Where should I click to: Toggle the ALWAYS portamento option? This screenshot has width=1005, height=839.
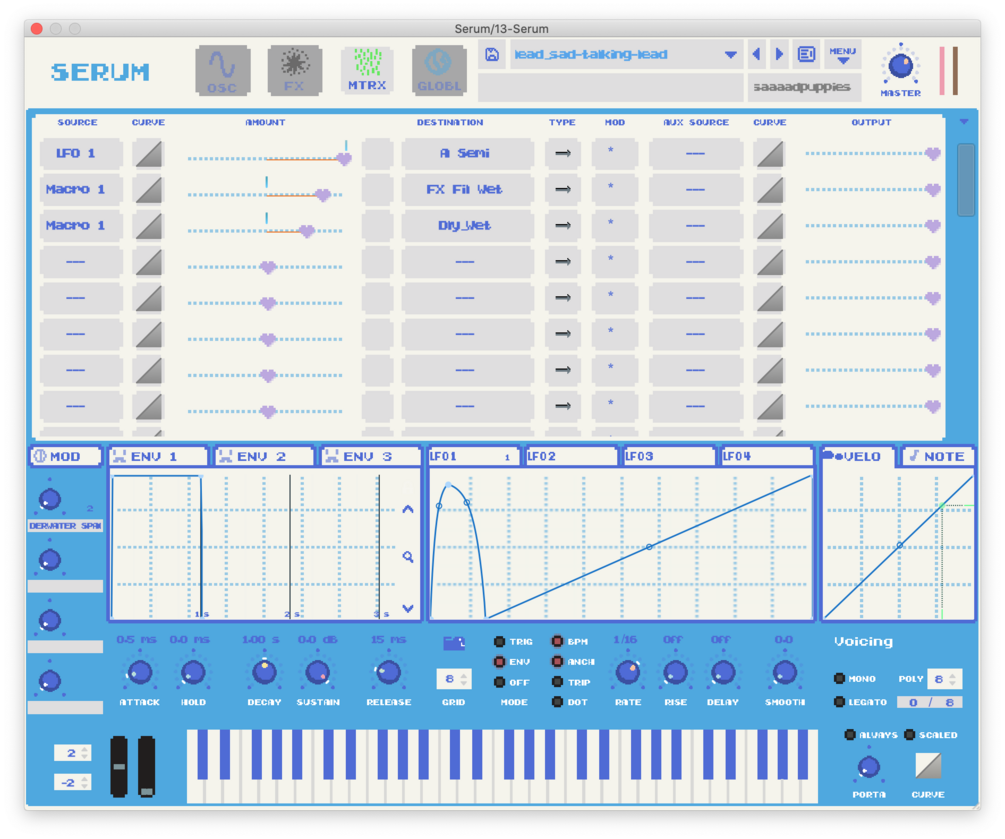point(850,735)
